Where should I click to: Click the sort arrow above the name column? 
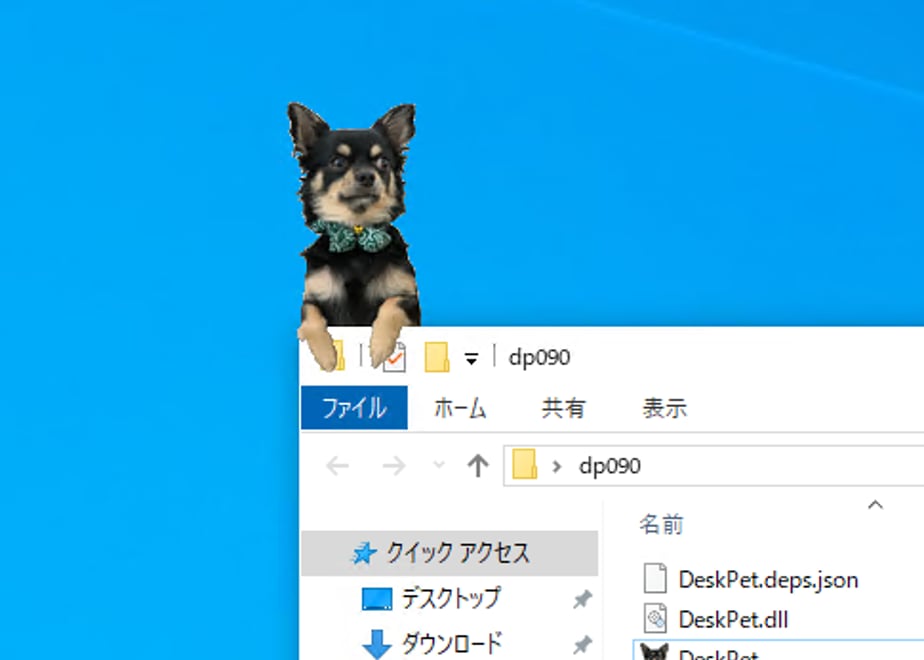tap(875, 504)
